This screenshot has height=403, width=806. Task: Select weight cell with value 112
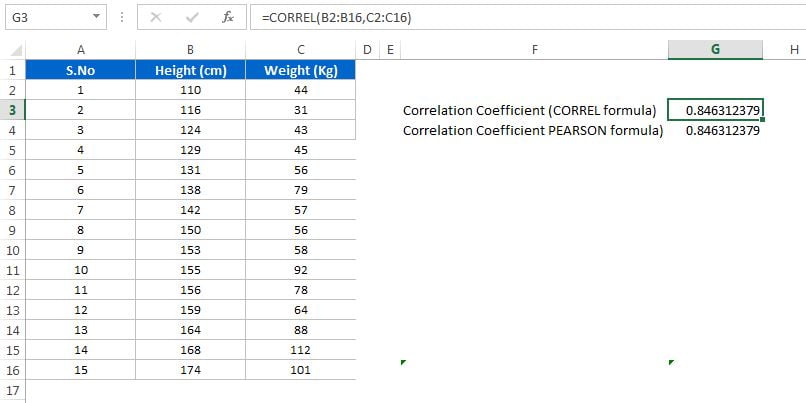click(x=301, y=351)
